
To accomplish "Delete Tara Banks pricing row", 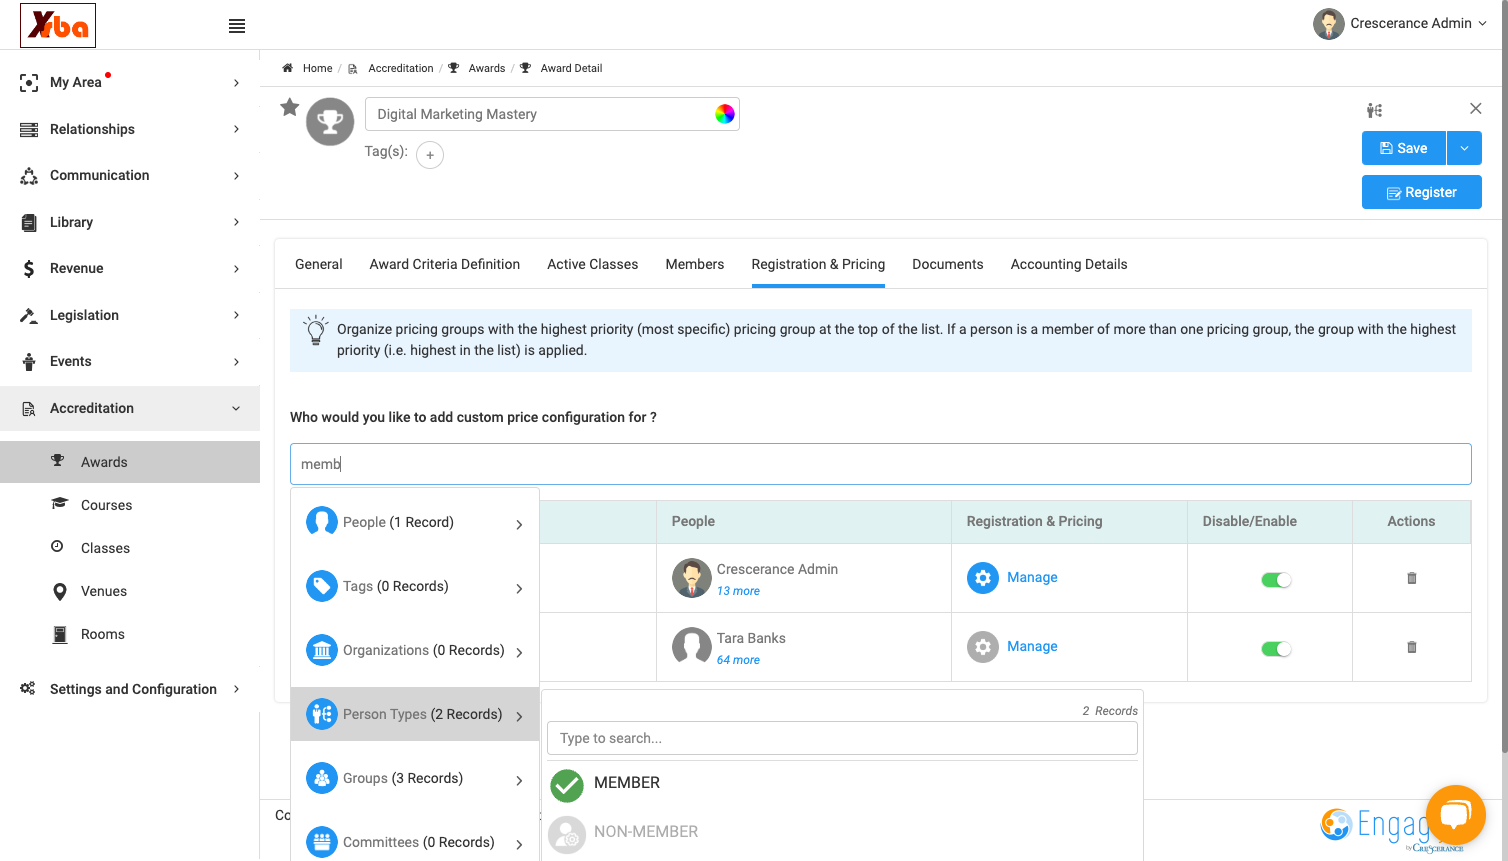I will click(x=1412, y=647).
